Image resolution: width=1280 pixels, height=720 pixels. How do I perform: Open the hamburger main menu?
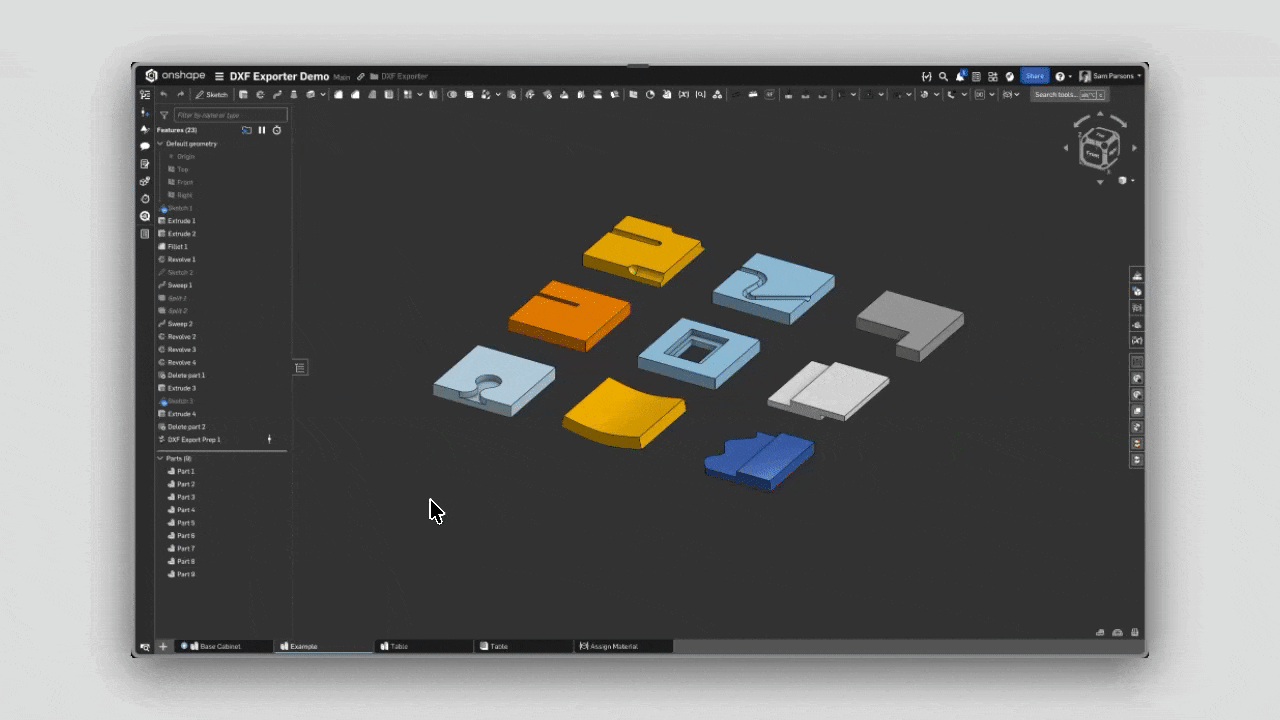click(219, 76)
